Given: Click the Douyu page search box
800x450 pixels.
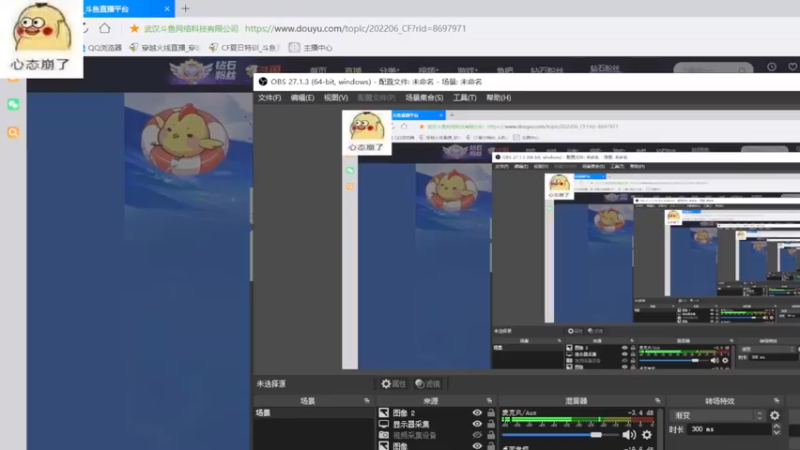Looking at the screenshot, I should 713,68.
